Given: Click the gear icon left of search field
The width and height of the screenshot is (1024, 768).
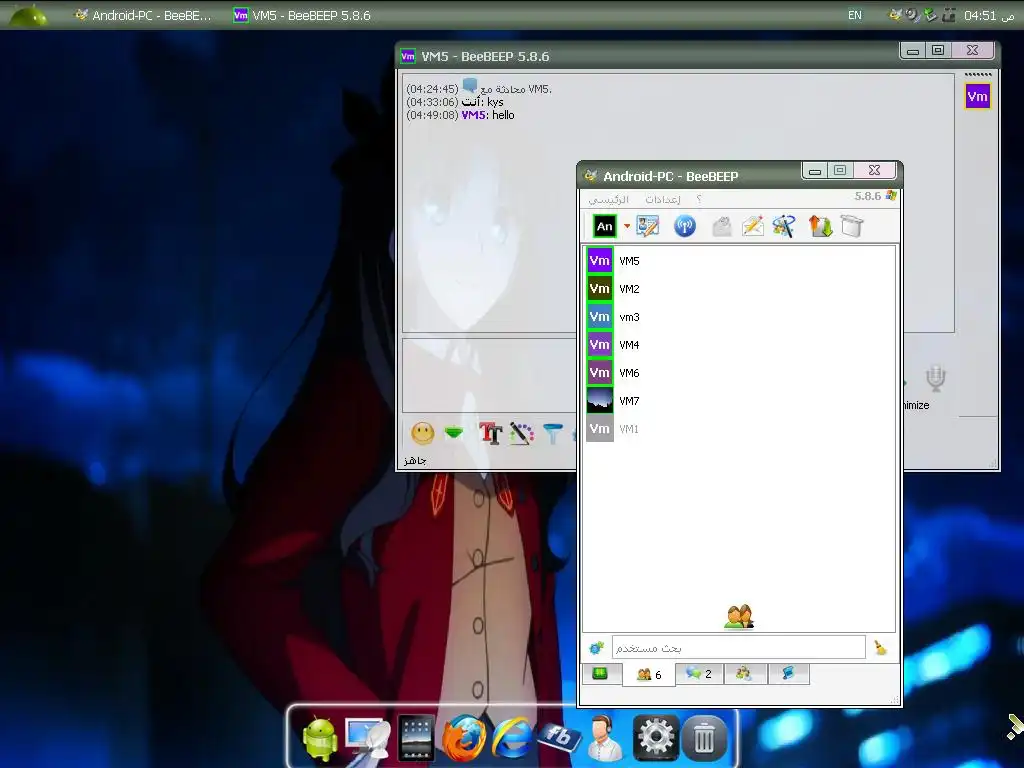Looking at the screenshot, I should (596, 648).
